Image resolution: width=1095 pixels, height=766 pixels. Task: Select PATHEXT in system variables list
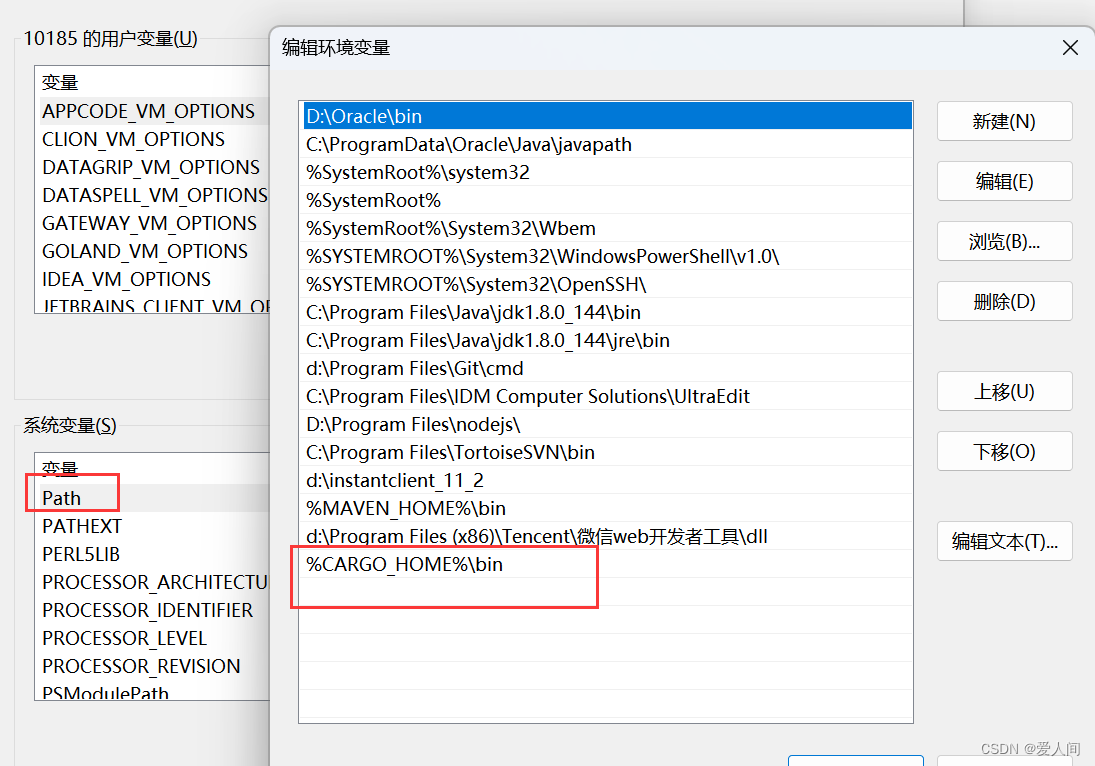154,526
